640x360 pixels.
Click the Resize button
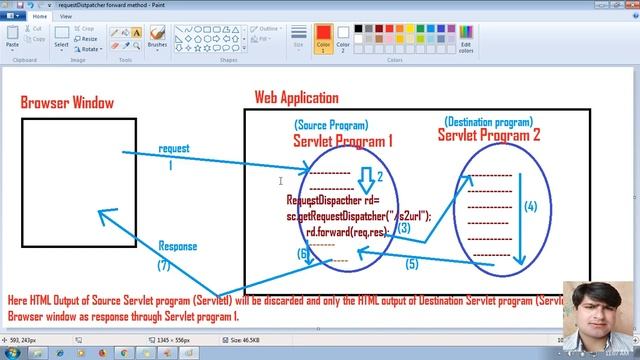pos(86,39)
